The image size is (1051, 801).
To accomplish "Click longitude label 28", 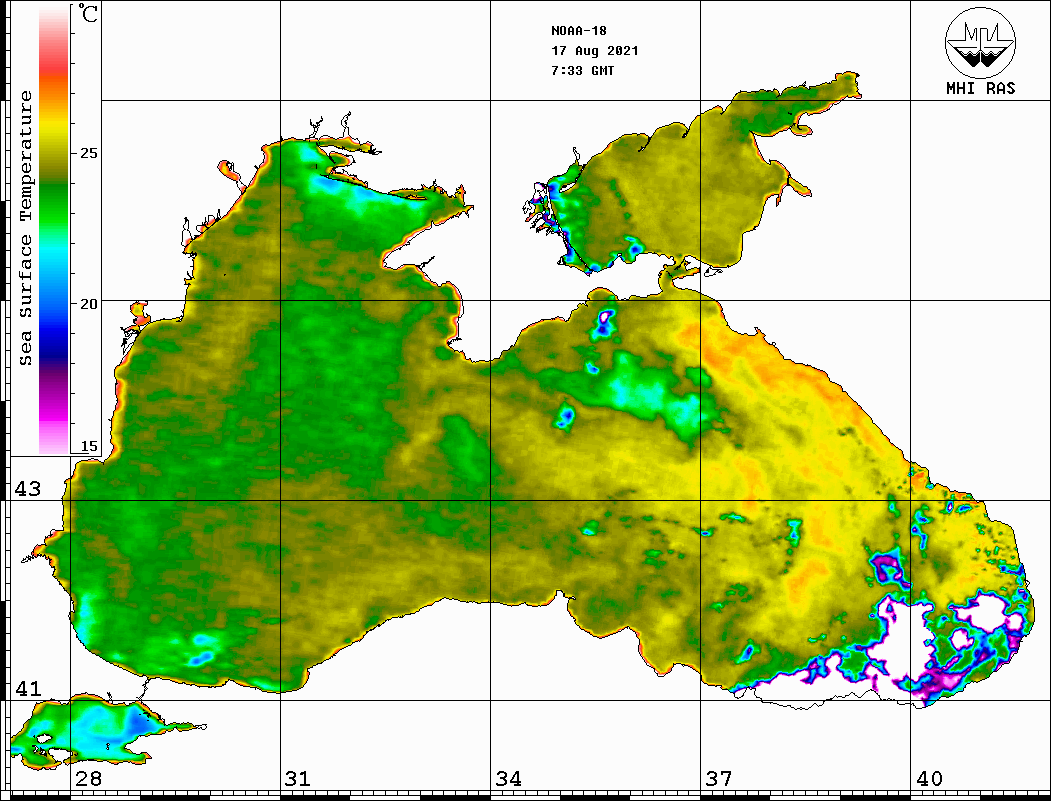I will (88, 778).
